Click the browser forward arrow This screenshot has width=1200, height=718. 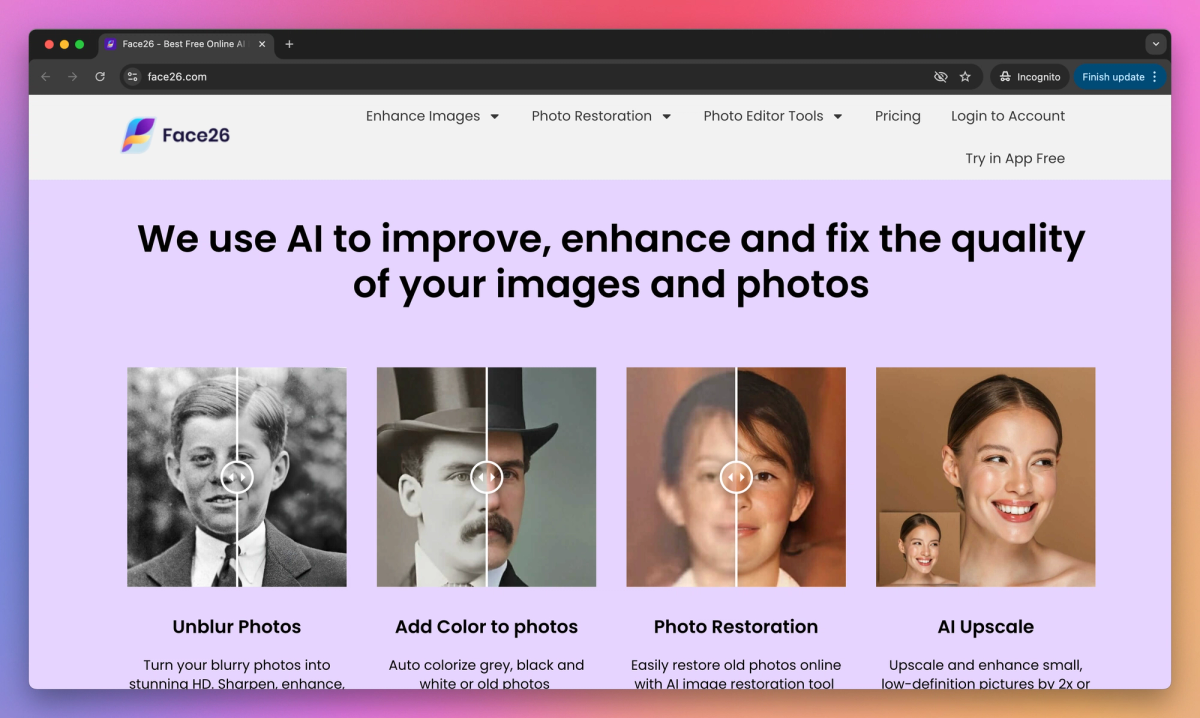72,77
